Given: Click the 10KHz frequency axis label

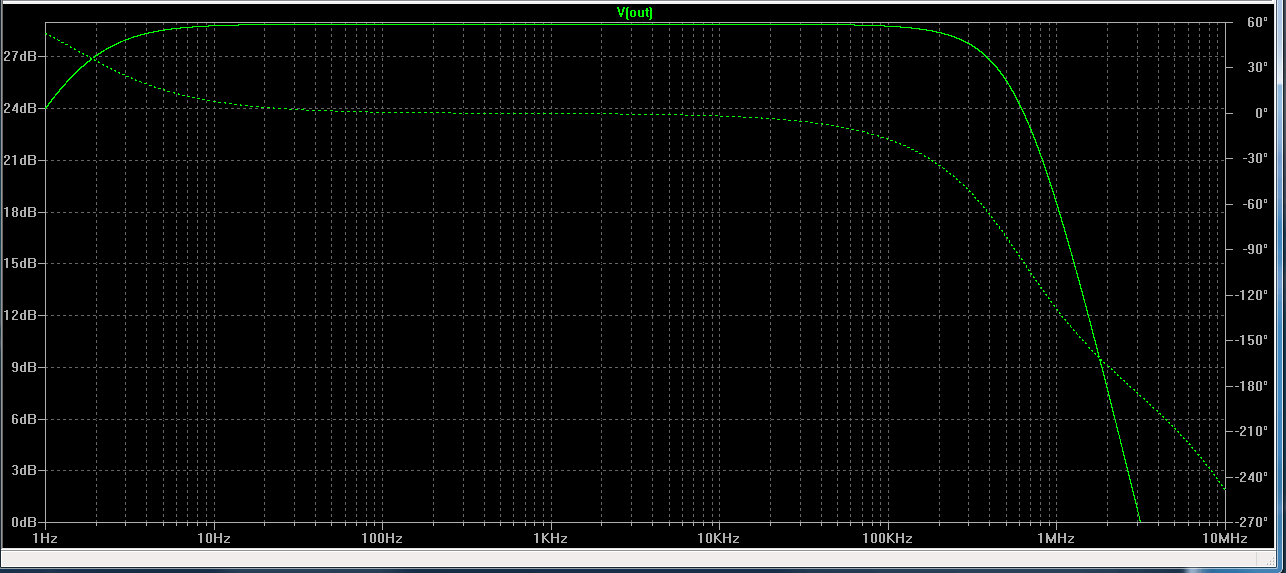Looking at the screenshot, I should [718, 538].
